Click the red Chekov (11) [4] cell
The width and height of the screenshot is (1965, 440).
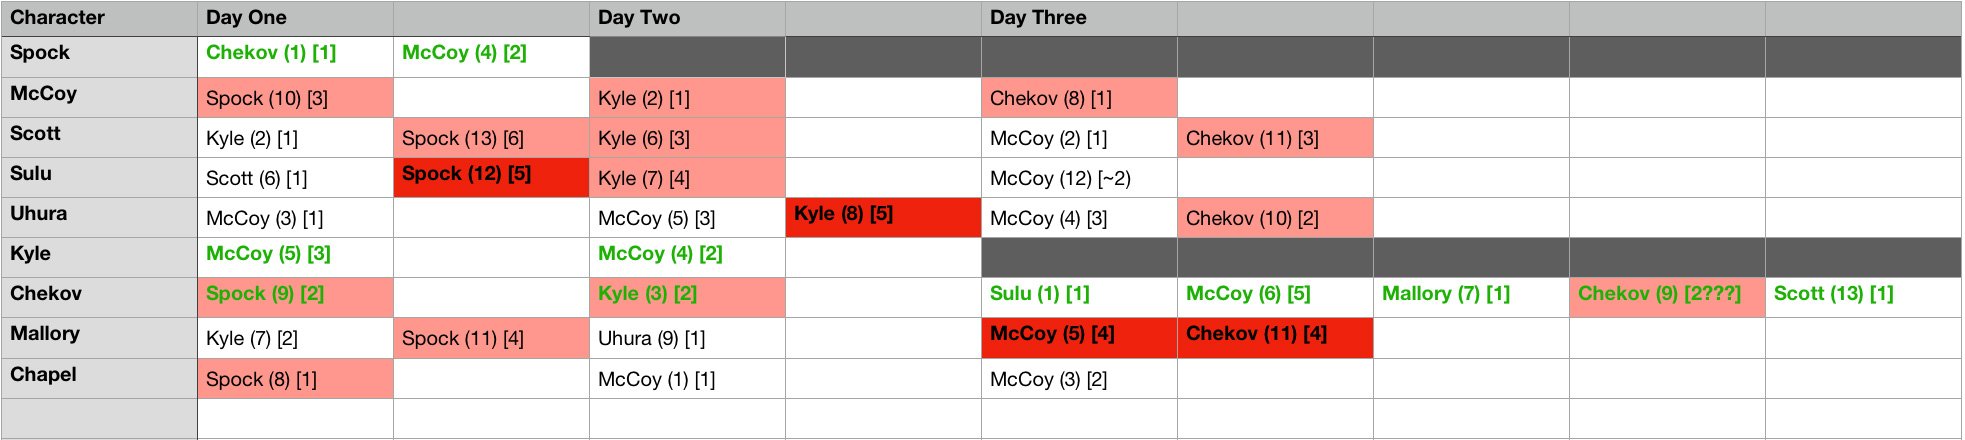click(1274, 336)
